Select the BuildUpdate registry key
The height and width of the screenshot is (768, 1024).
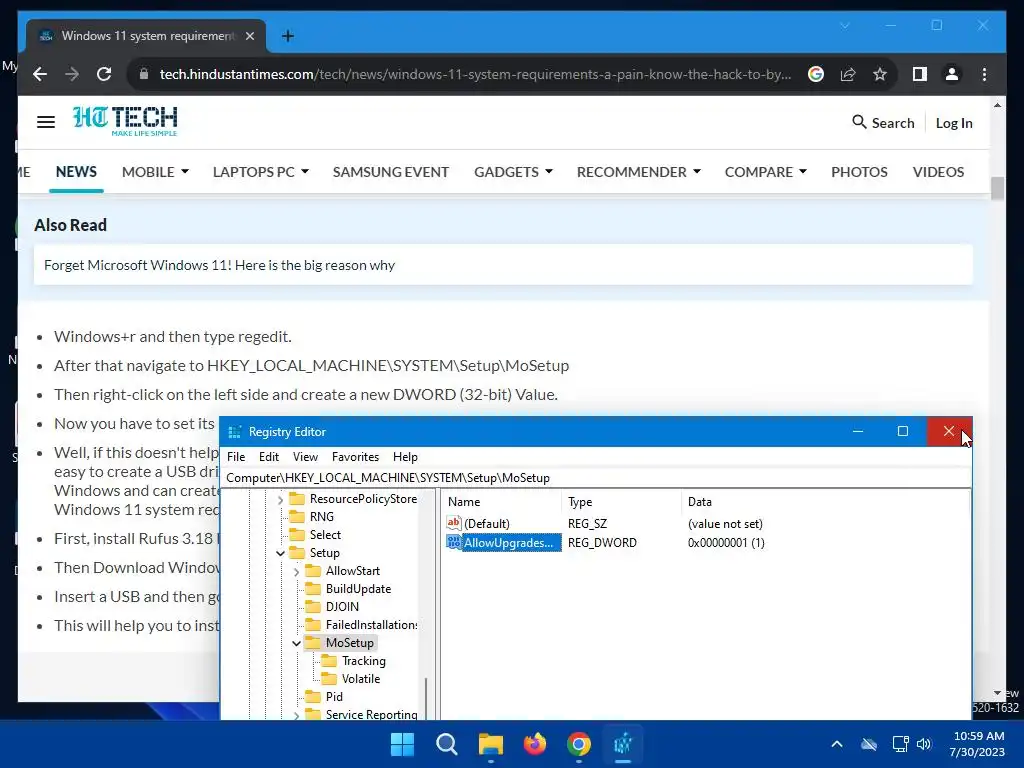pyautogui.click(x=359, y=589)
